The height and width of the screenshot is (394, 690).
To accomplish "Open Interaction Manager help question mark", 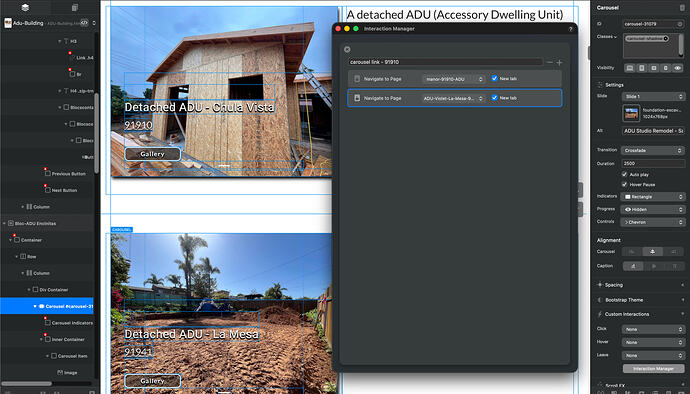I will click(x=570, y=29).
